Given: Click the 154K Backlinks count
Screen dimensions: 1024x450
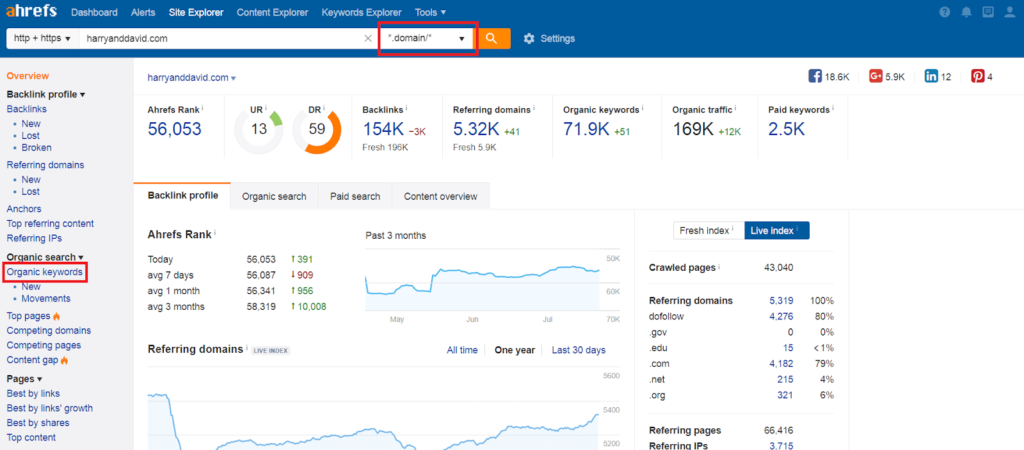Looking at the screenshot, I should coord(383,129).
